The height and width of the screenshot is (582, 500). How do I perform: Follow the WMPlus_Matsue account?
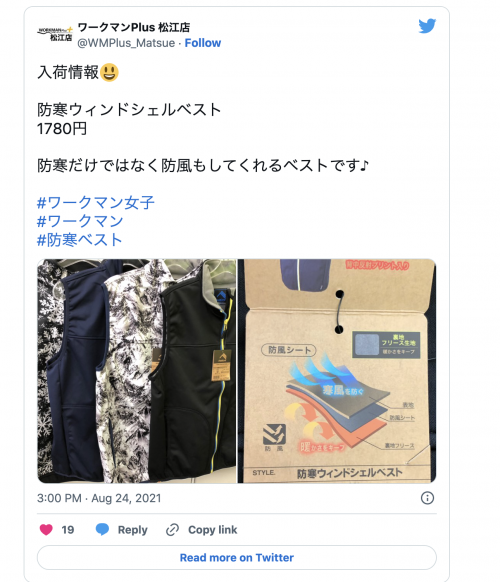click(203, 43)
